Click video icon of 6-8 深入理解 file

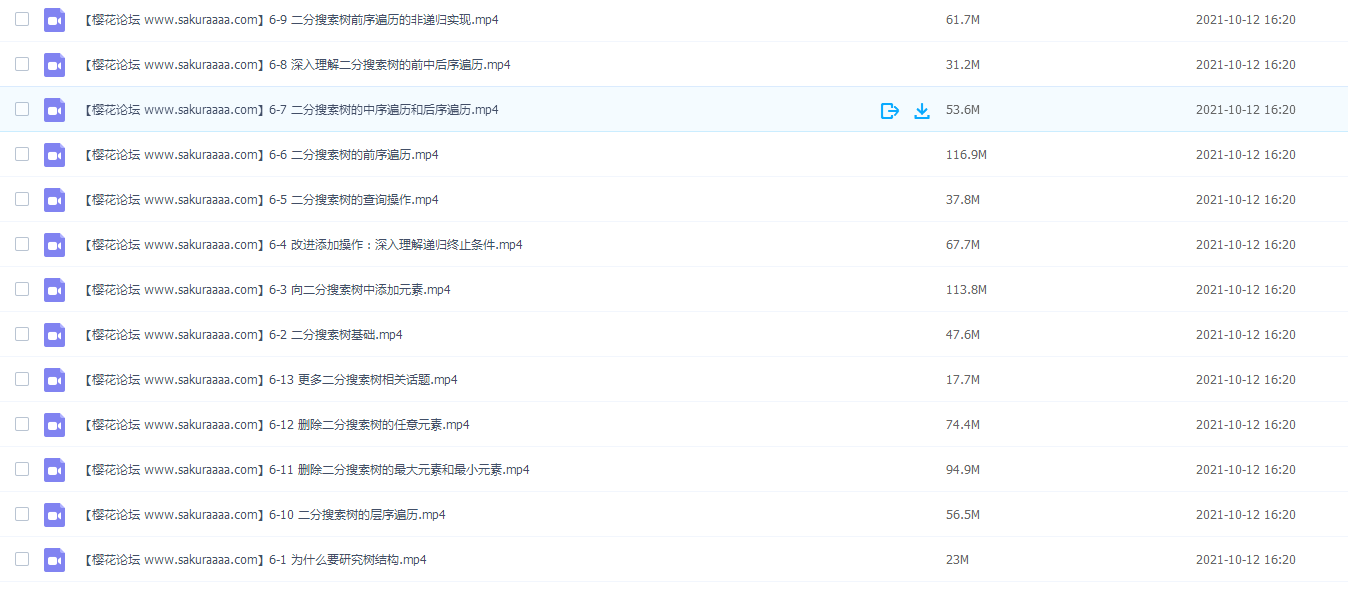(54, 65)
